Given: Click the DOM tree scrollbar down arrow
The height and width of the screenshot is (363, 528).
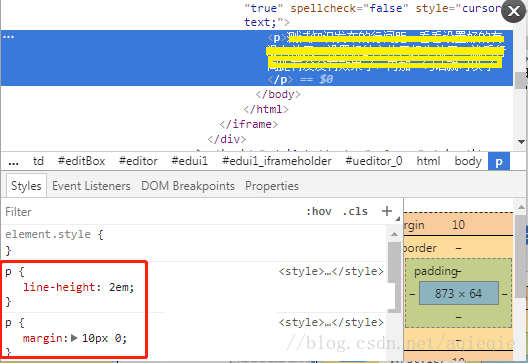Looking at the screenshot, I should [521, 142].
